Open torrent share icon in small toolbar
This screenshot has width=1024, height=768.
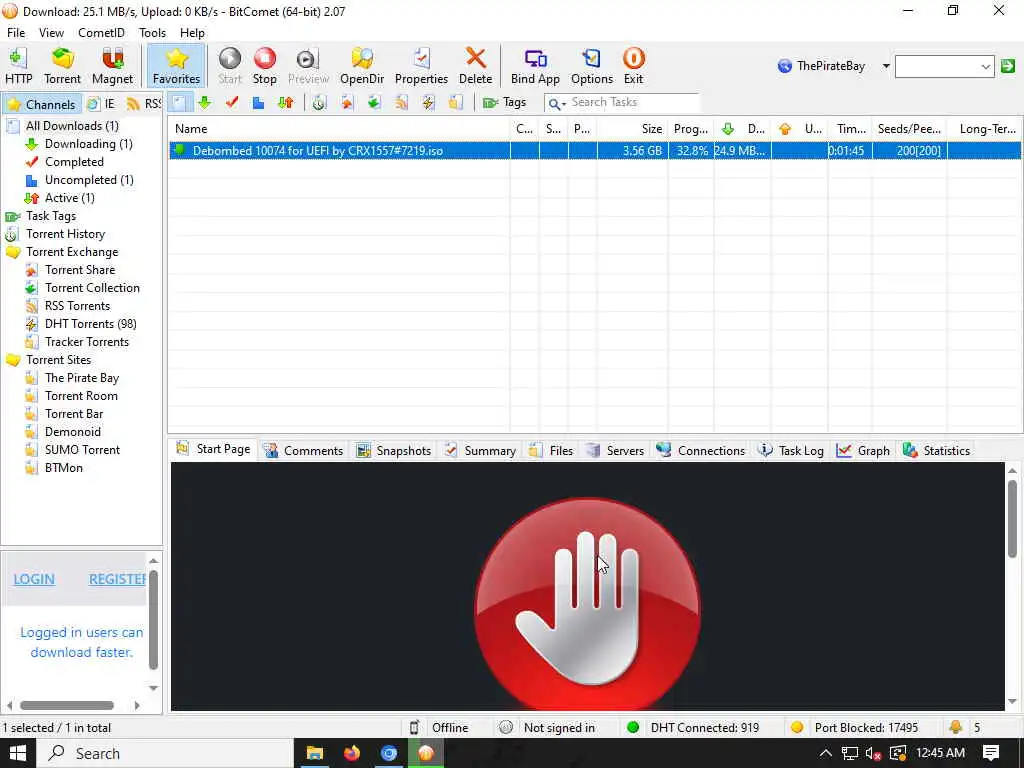click(x=347, y=103)
